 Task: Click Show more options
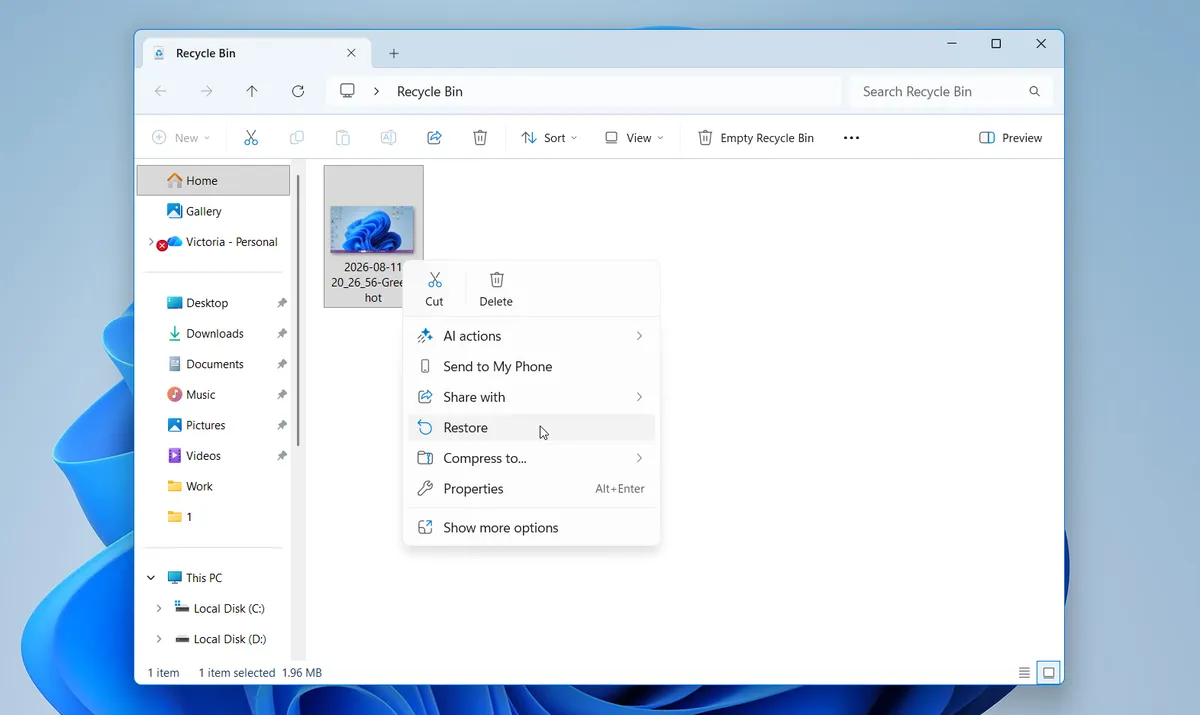[x=531, y=528]
